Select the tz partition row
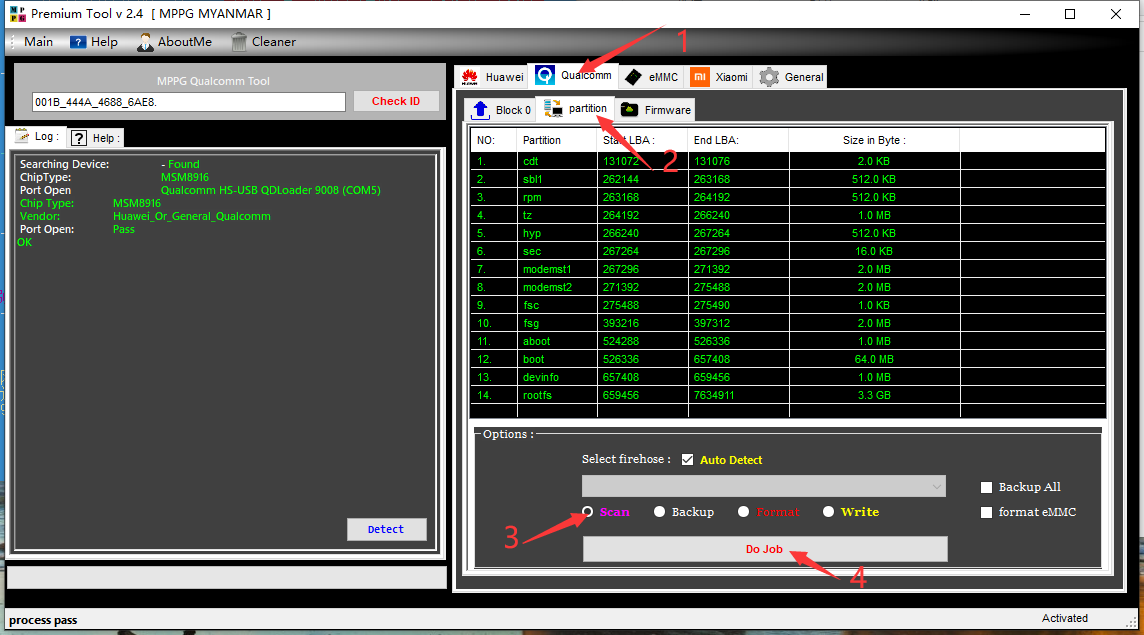1144x635 pixels. tap(788, 215)
